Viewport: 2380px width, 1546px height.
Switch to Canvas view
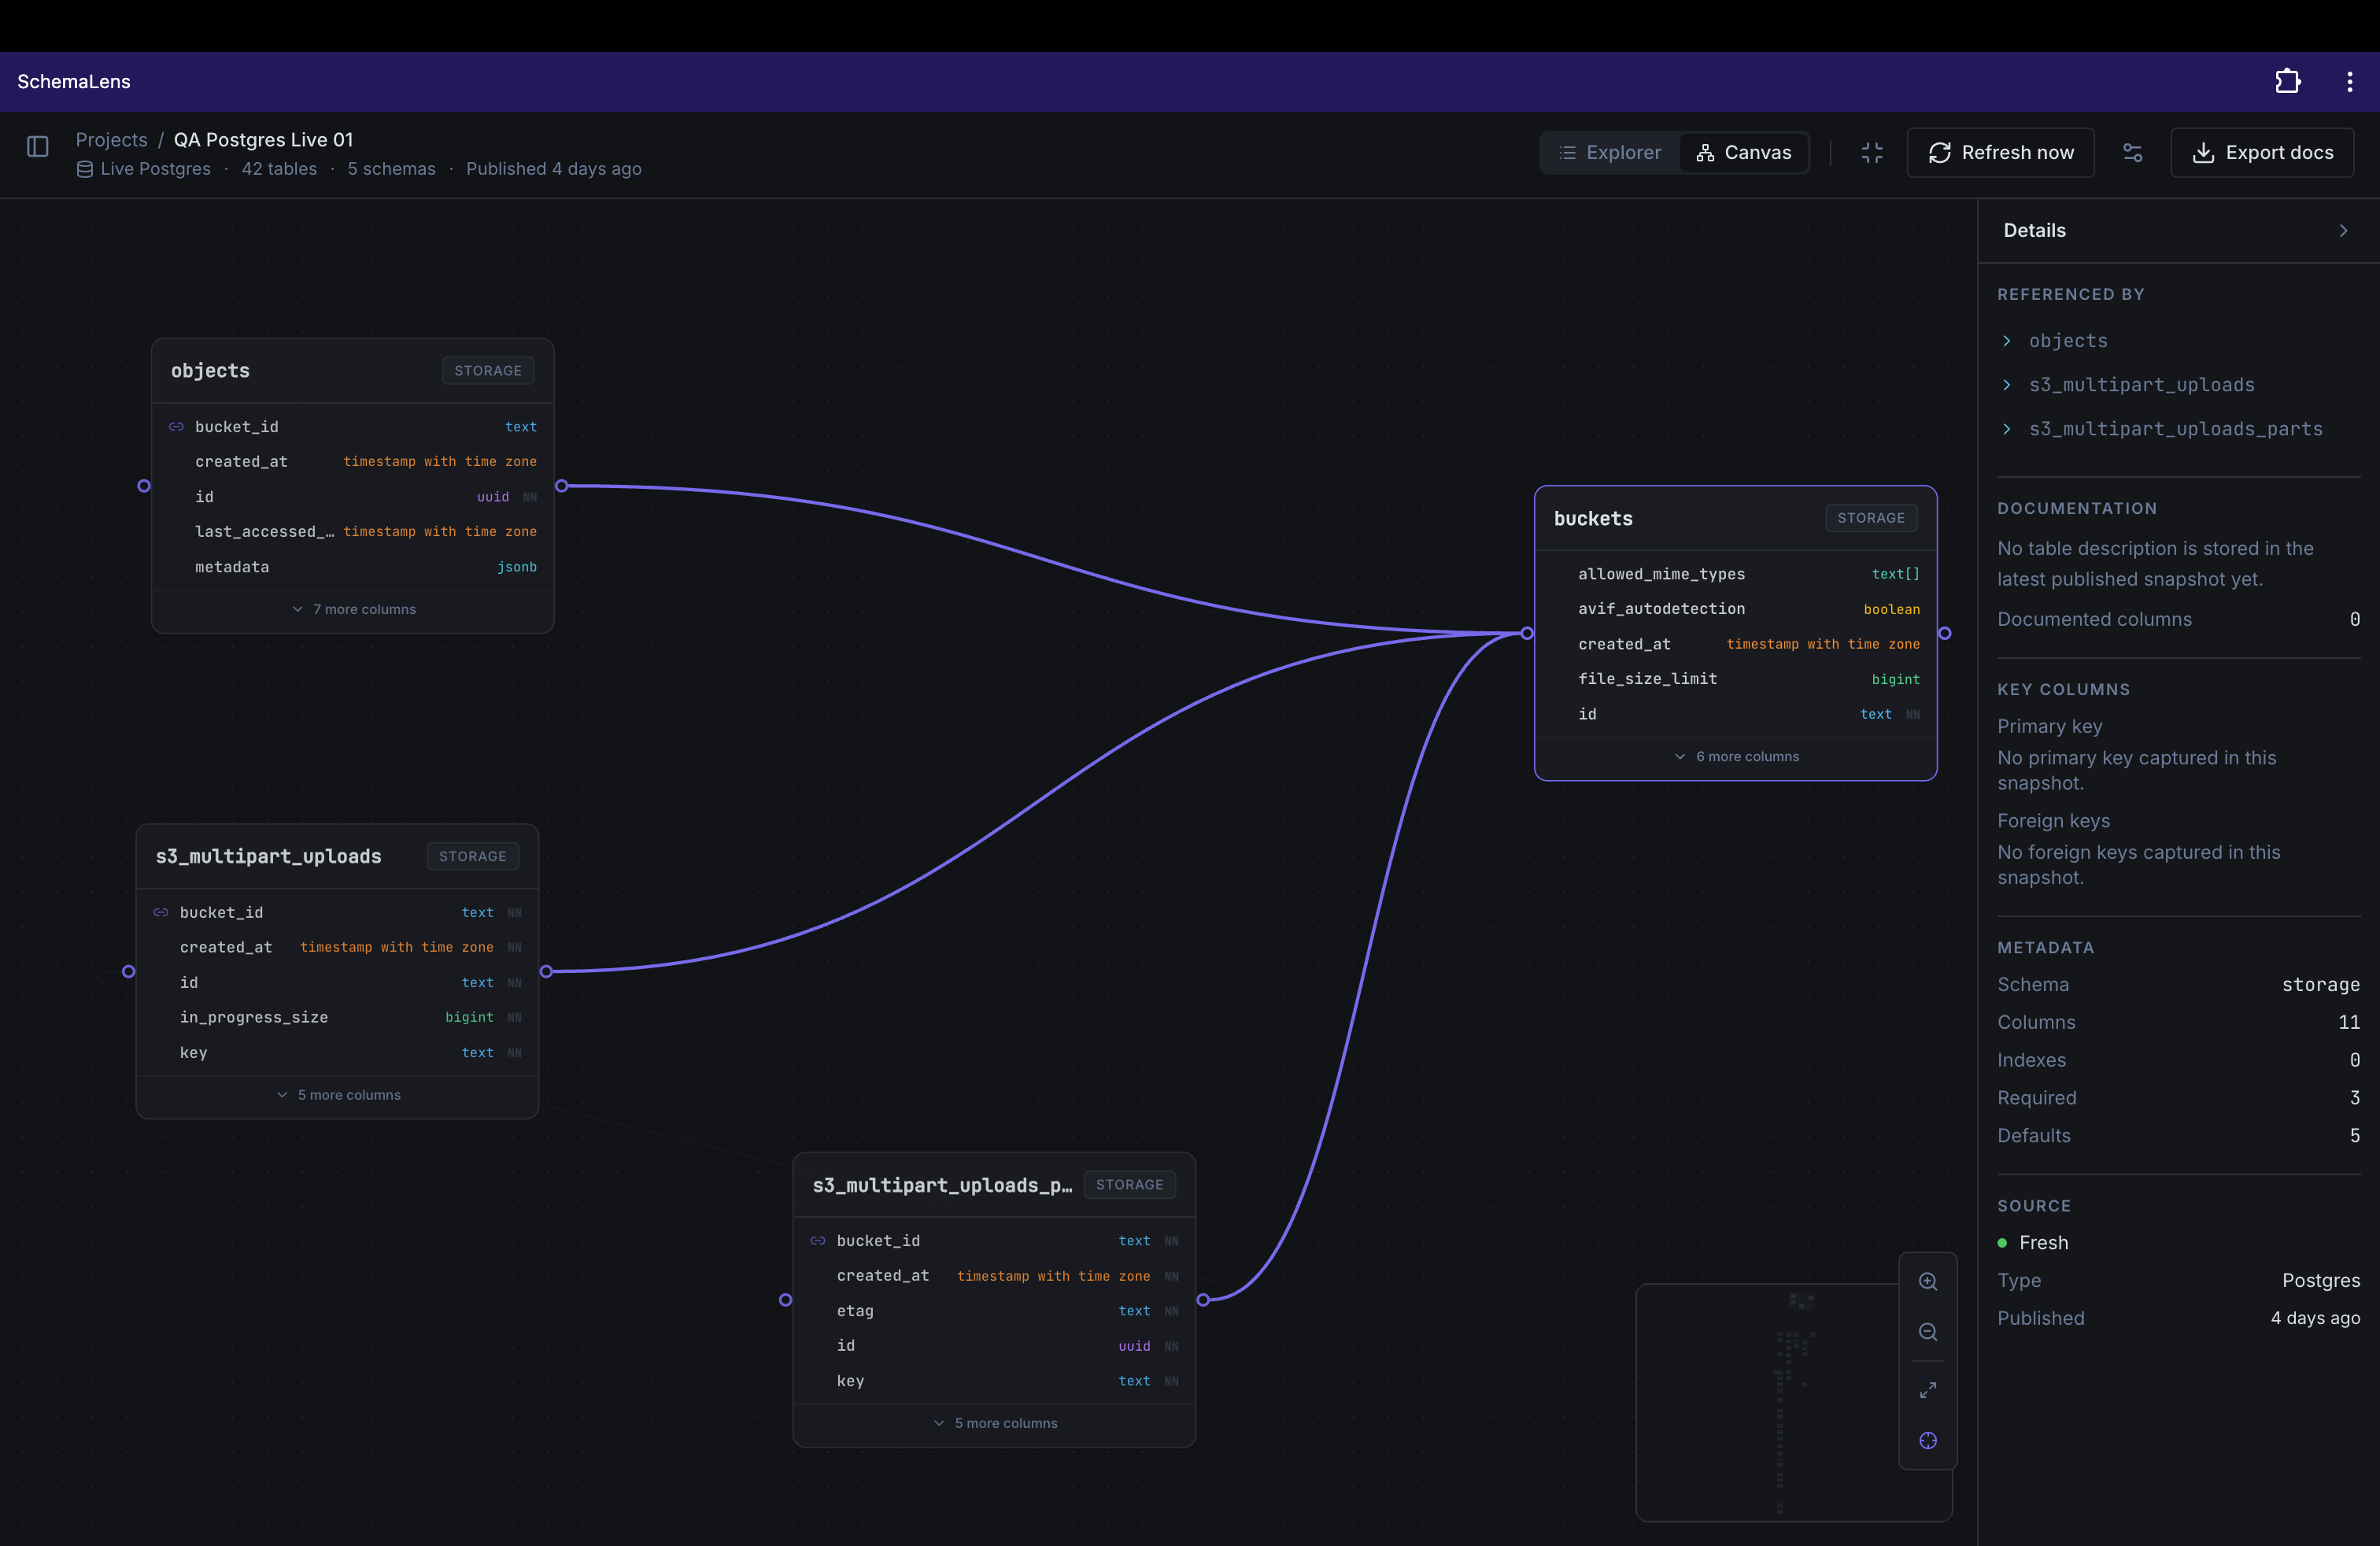click(x=1743, y=152)
